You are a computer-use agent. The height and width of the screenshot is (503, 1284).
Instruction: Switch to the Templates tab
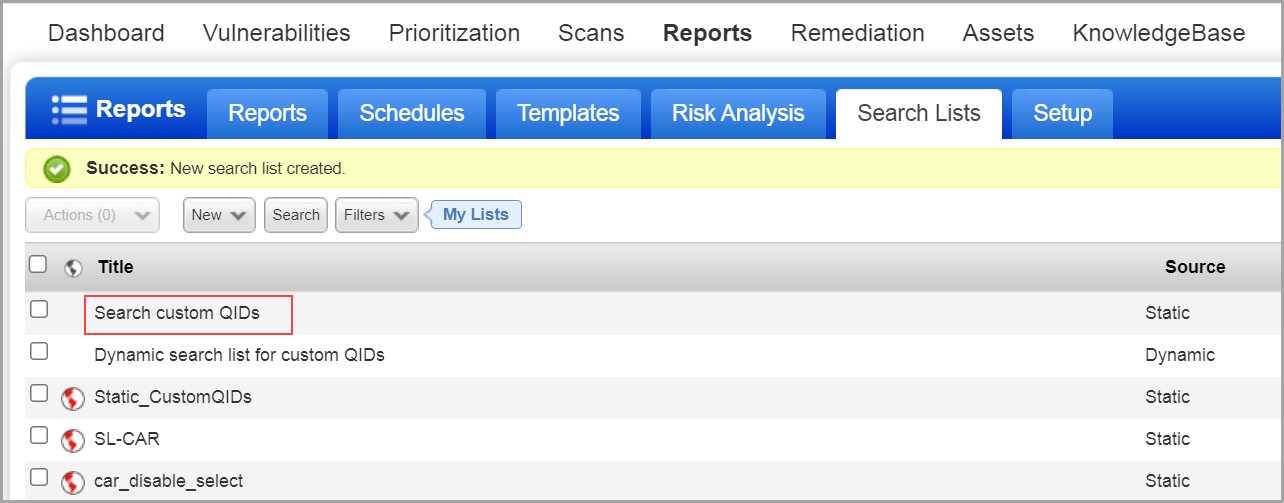click(x=568, y=114)
